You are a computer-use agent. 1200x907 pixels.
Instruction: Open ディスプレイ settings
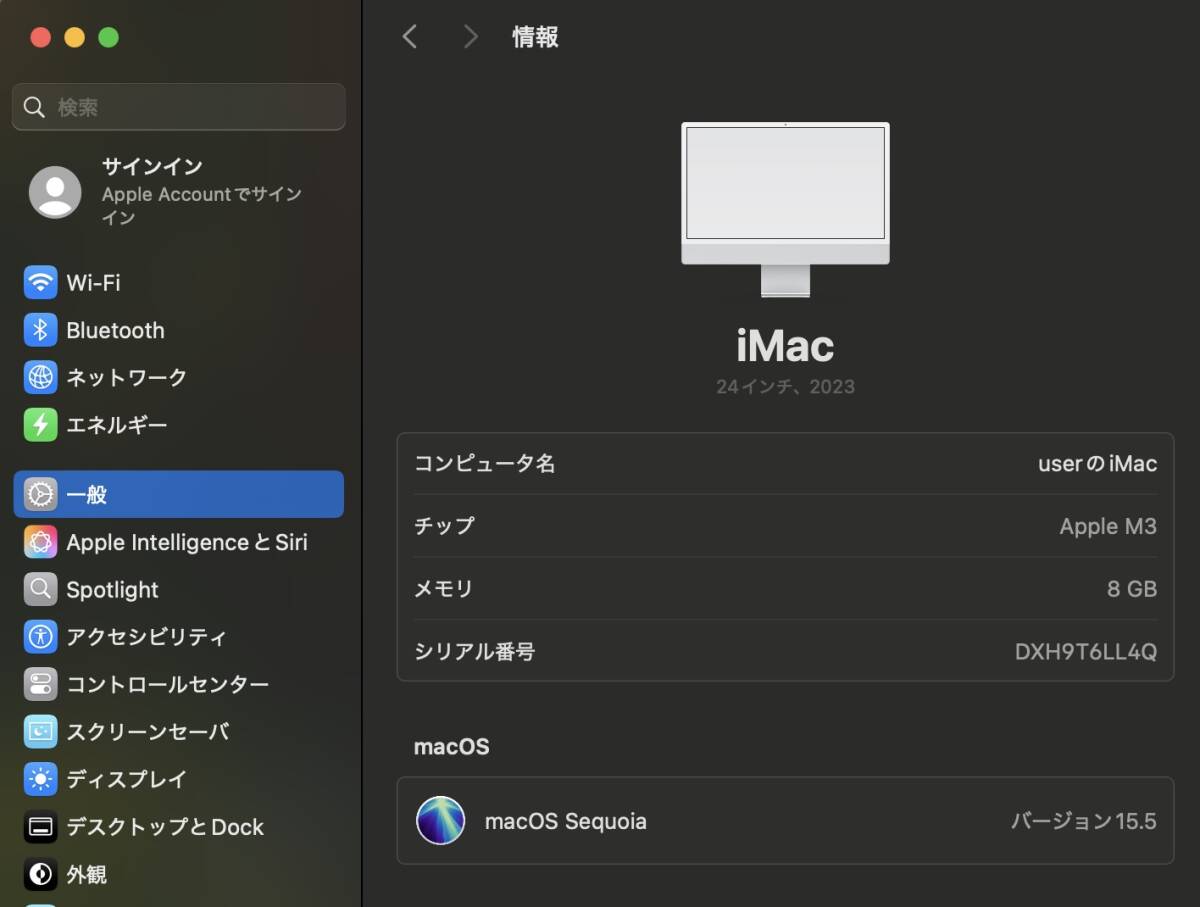pos(126,779)
